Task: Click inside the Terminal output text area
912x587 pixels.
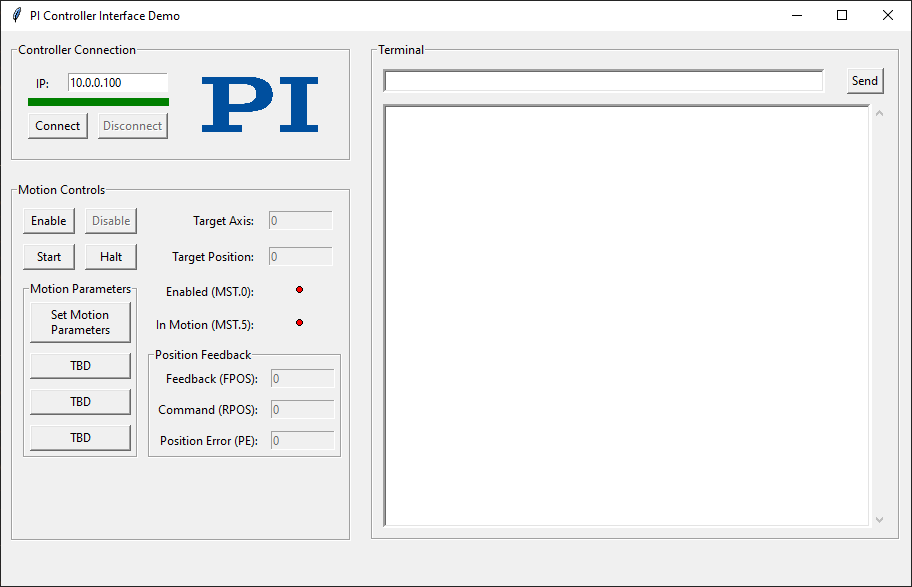Action: pos(626,316)
